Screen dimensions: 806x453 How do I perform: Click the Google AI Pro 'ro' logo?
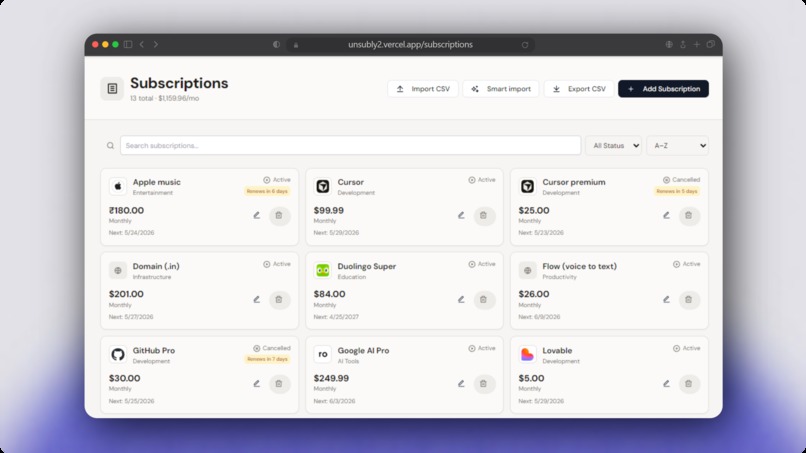tap(323, 354)
